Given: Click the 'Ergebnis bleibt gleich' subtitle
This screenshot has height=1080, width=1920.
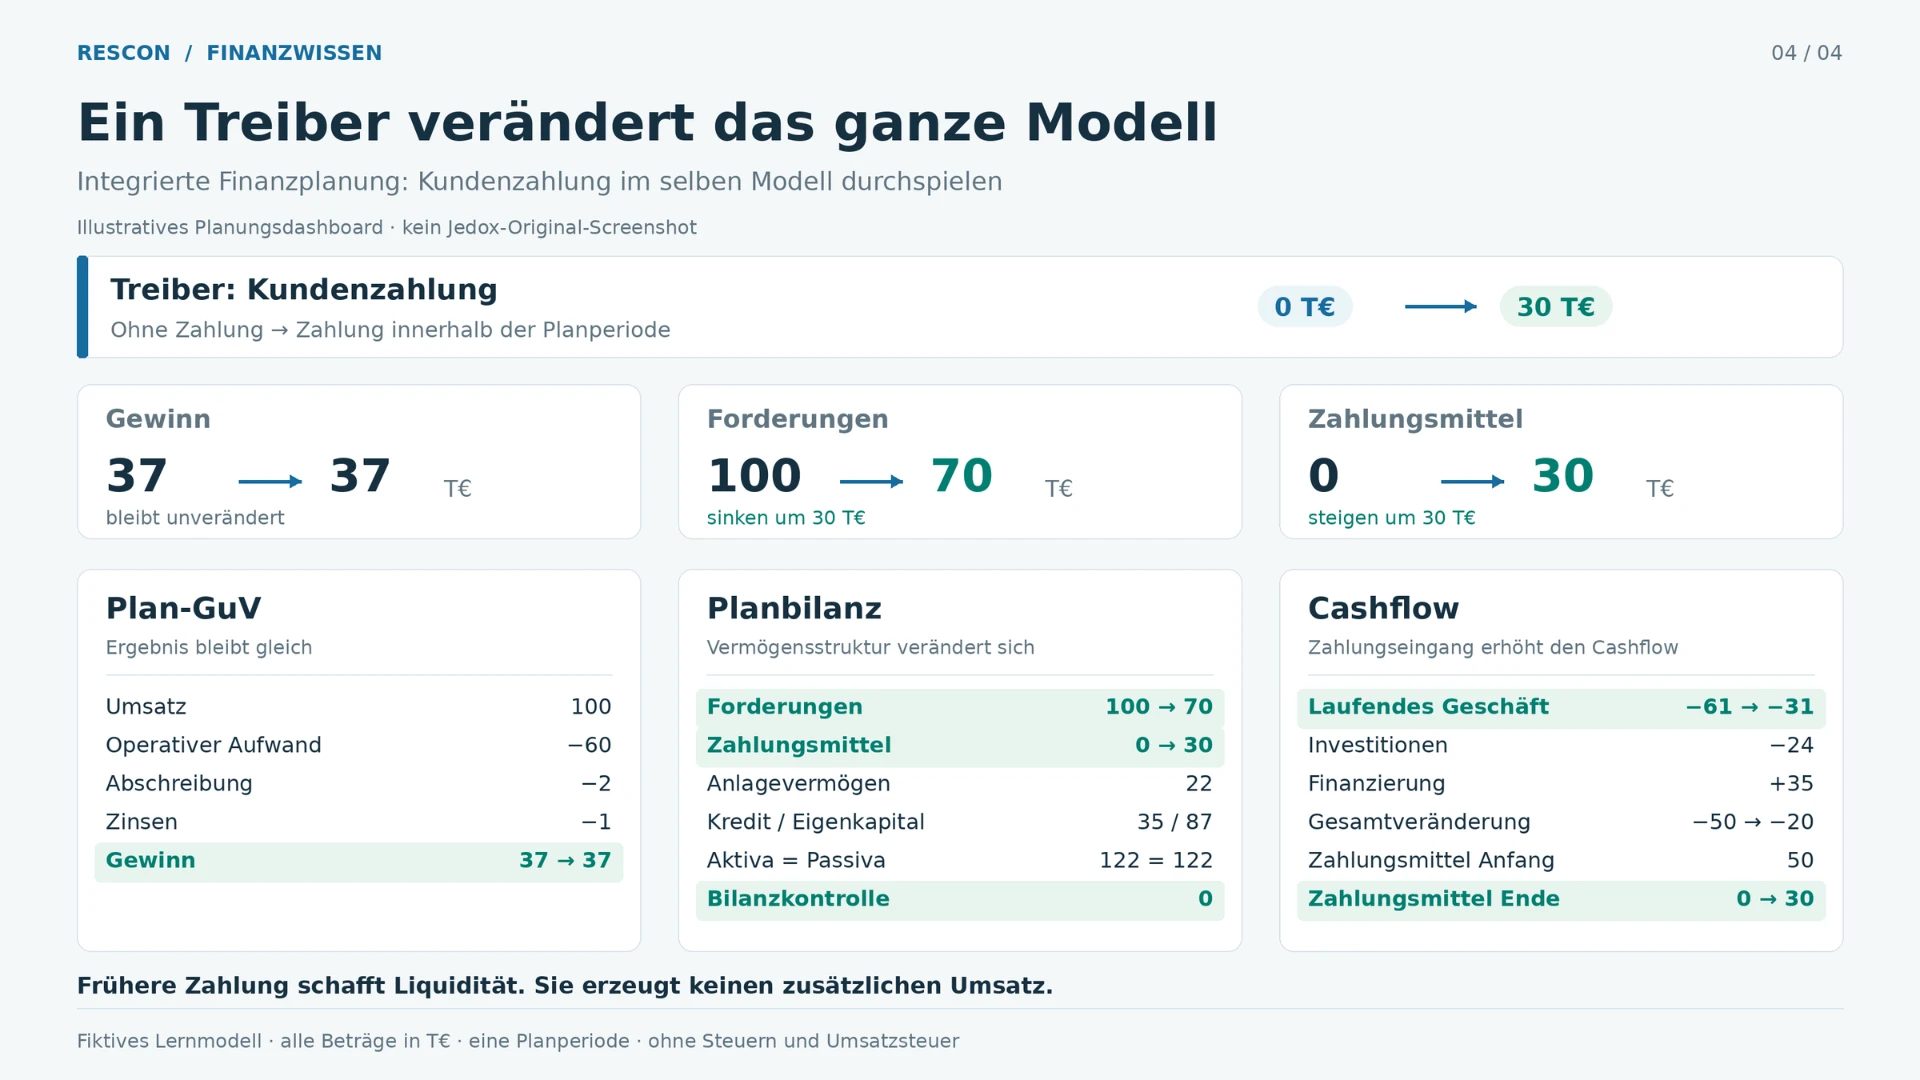Looking at the screenshot, I should point(209,648).
